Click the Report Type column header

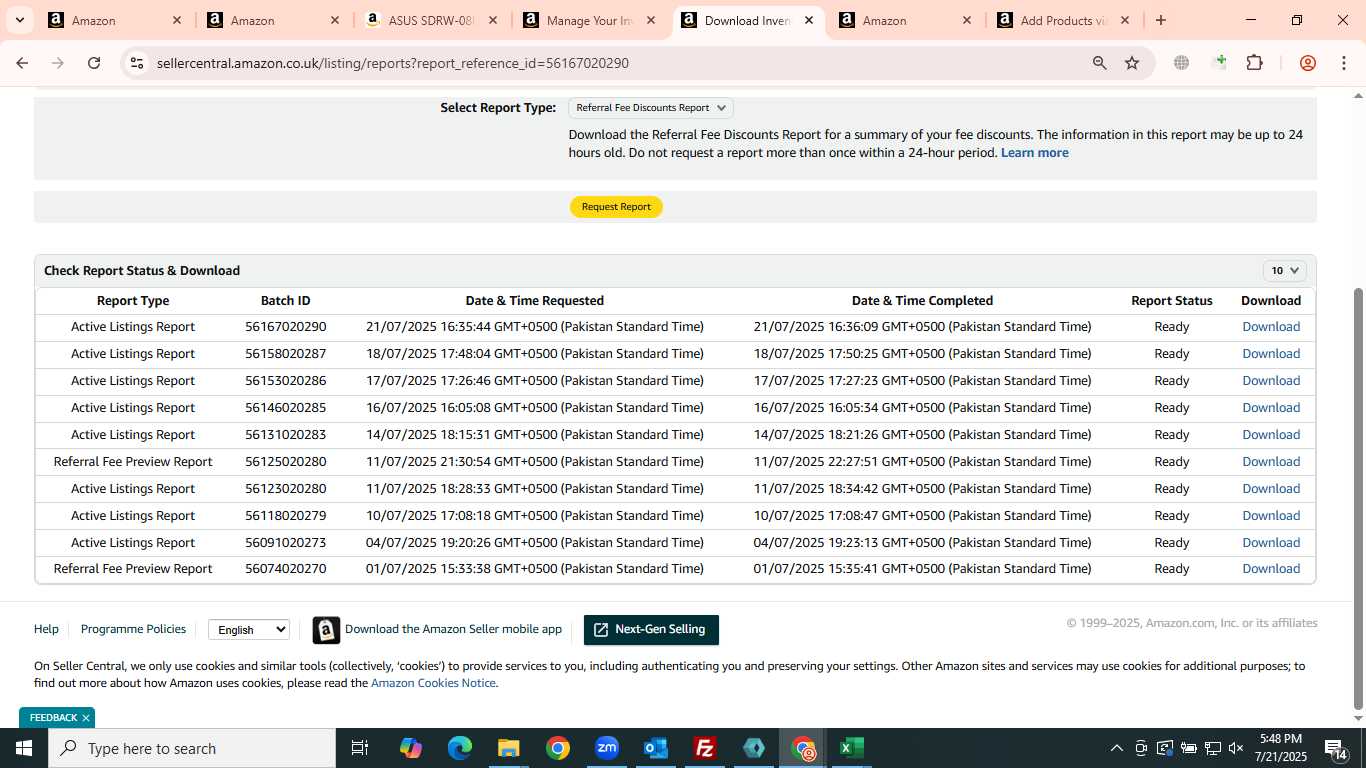[133, 301]
